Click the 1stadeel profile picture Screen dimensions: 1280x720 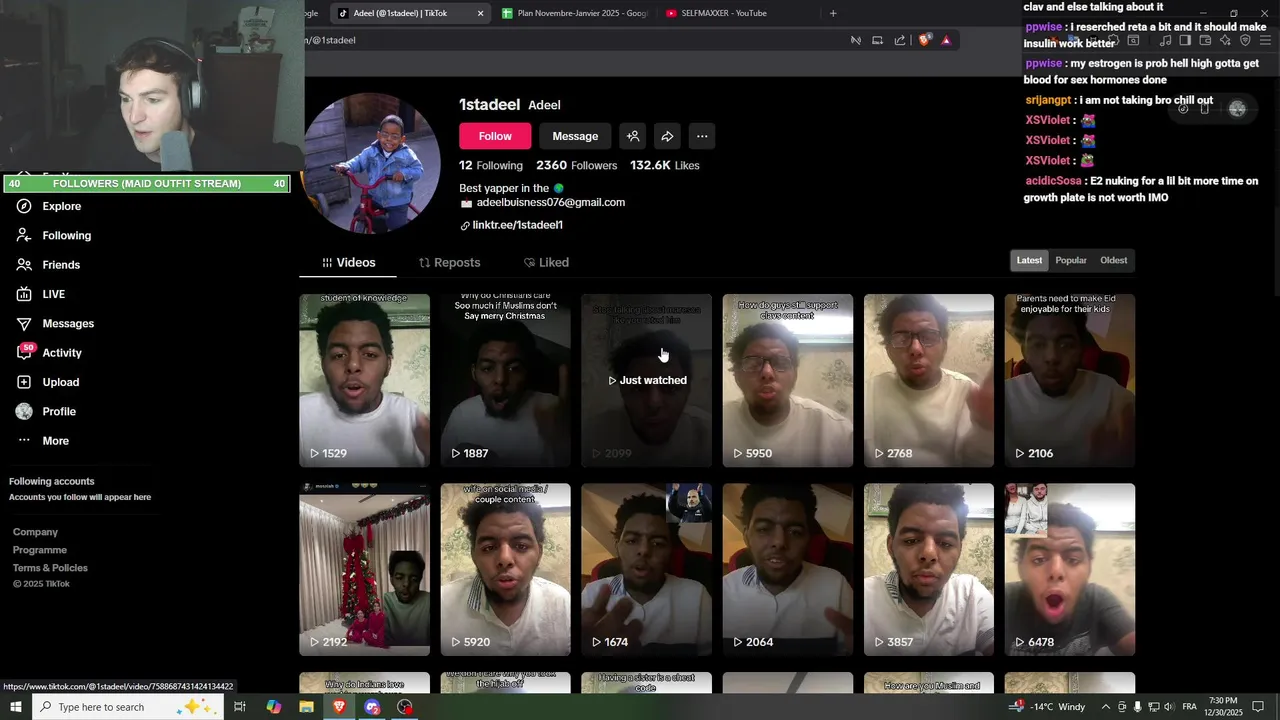pyautogui.click(x=372, y=163)
